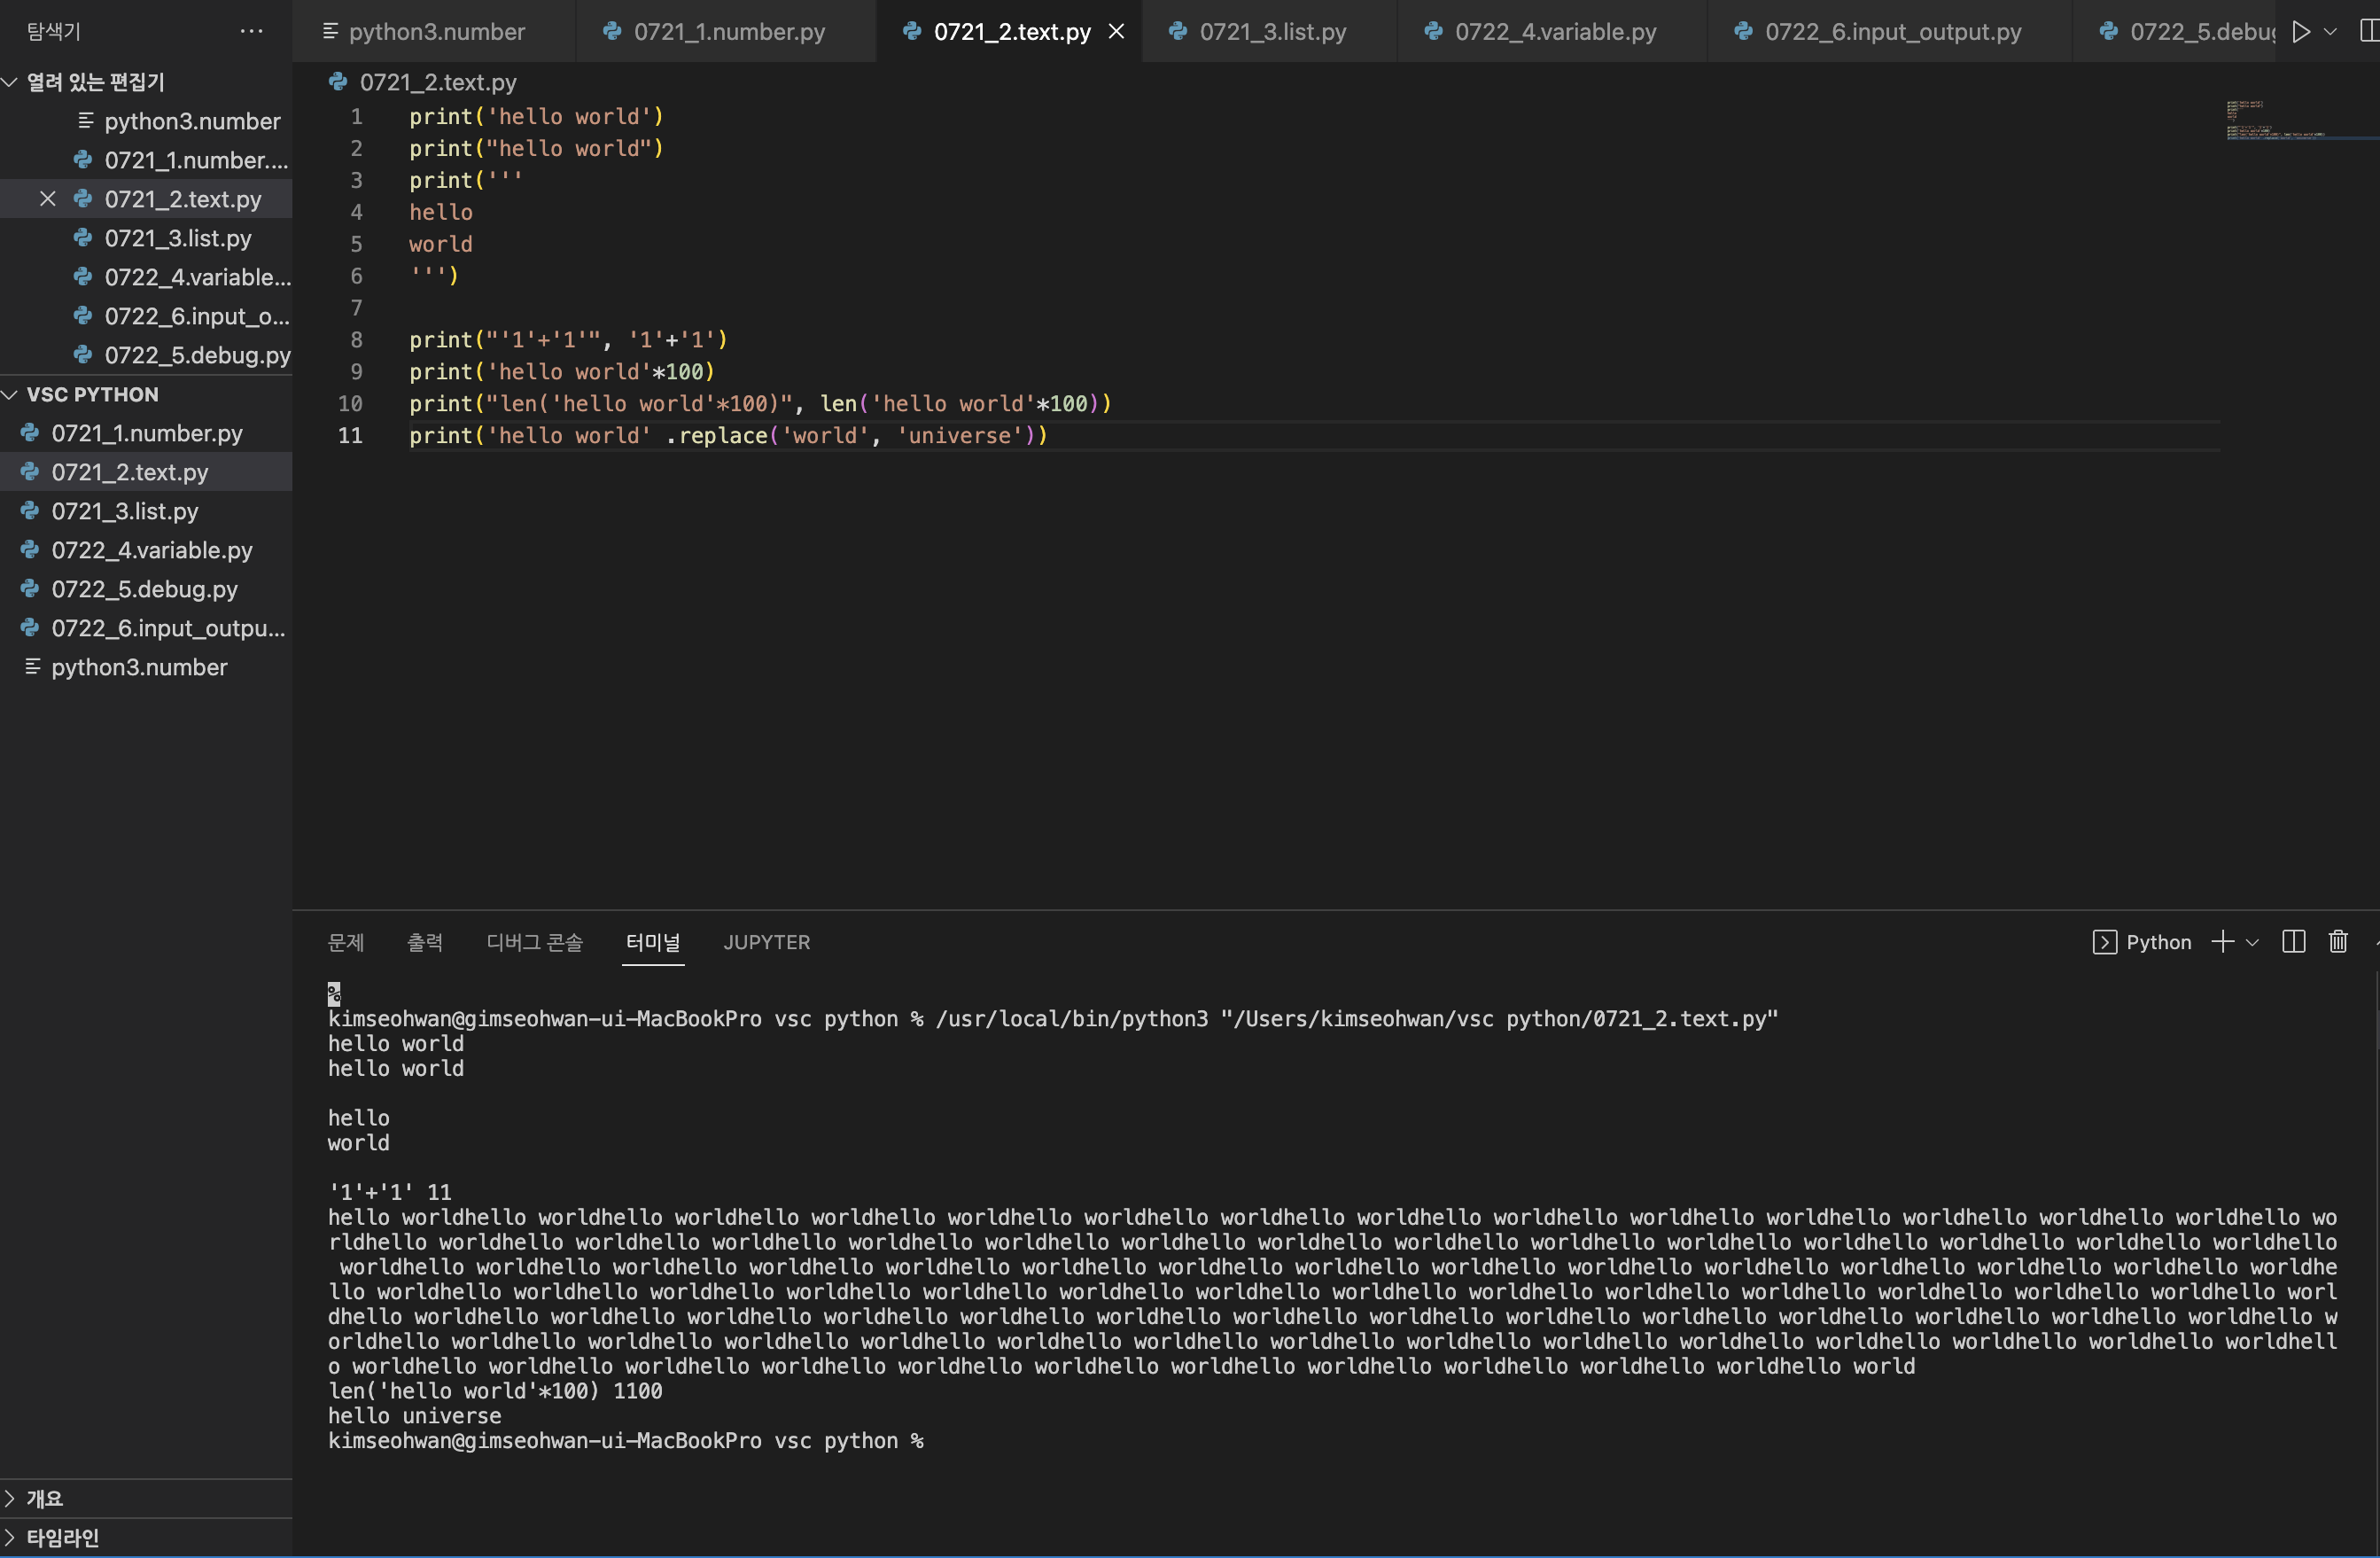This screenshot has width=2380, height=1558.
Task: Open the new terminal launch profile dropdown
Action: pyautogui.click(x=2252, y=942)
